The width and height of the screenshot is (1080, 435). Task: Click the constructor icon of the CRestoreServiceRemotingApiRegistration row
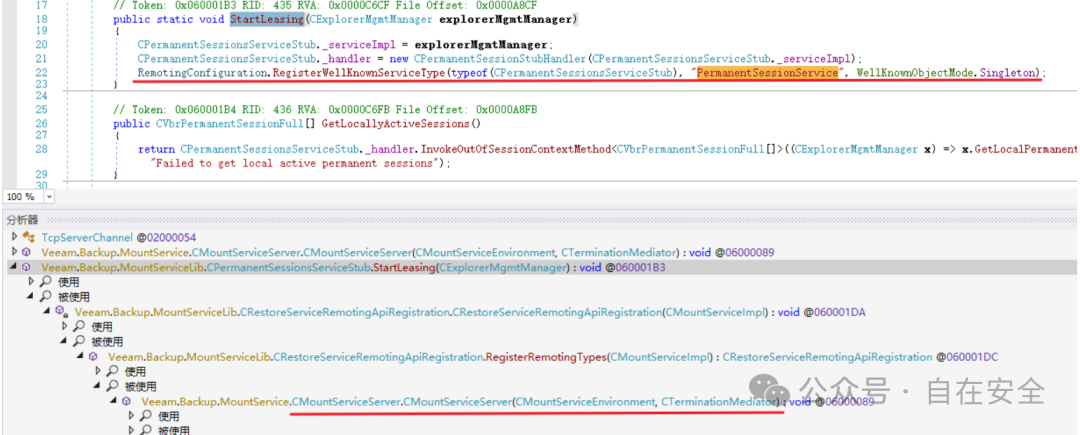pyautogui.click(x=62, y=312)
